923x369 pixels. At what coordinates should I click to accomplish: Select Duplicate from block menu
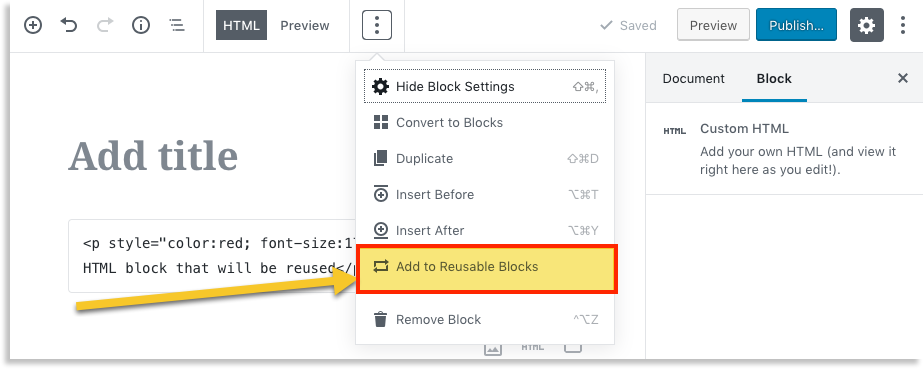[x=485, y=158]
